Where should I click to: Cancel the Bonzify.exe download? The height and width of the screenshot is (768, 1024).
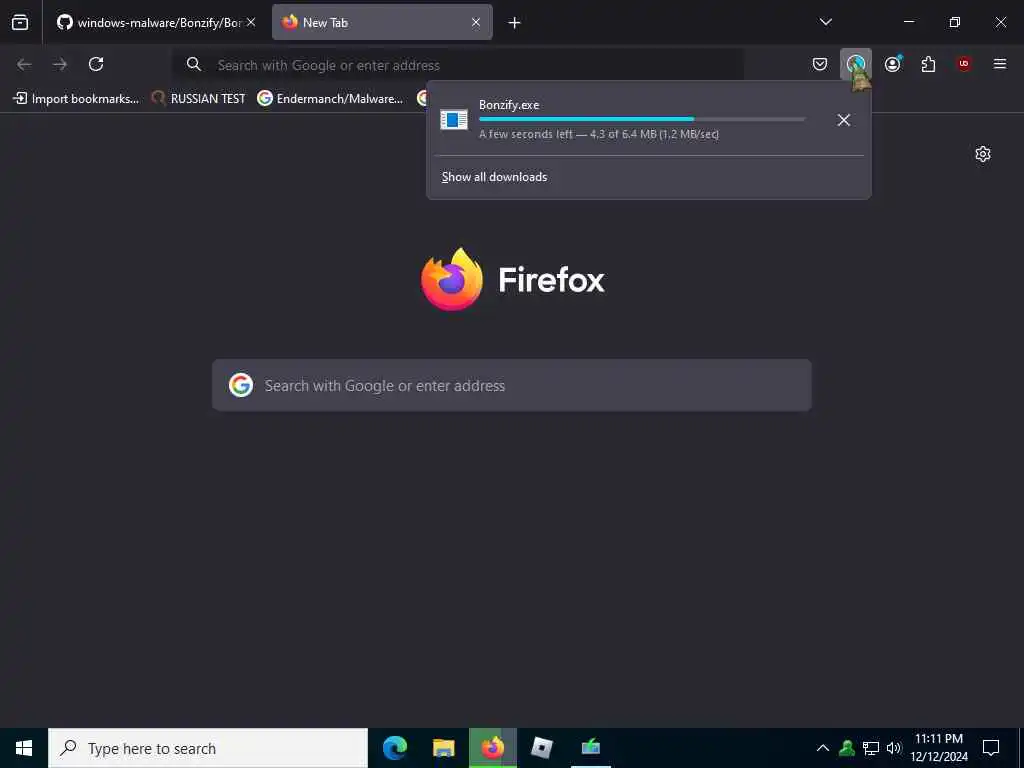pyautogui.click(x=844, y=120)
